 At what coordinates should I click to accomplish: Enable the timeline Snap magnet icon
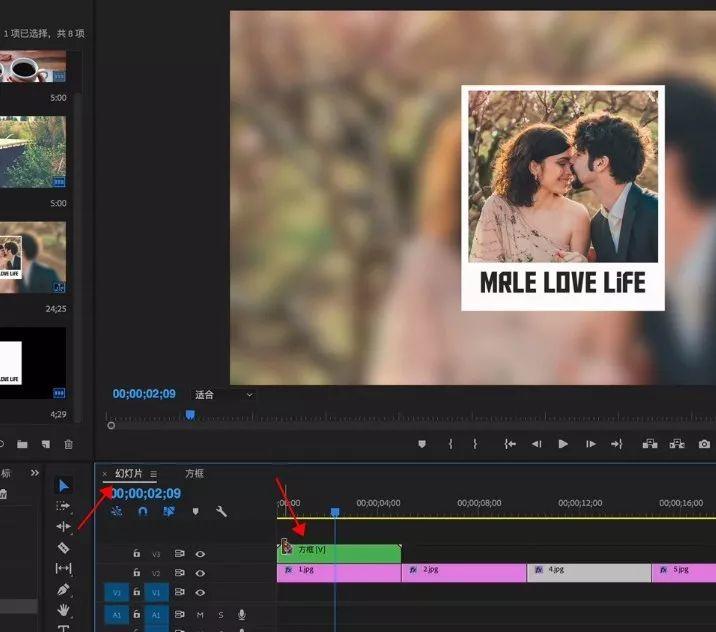(143, 511)
